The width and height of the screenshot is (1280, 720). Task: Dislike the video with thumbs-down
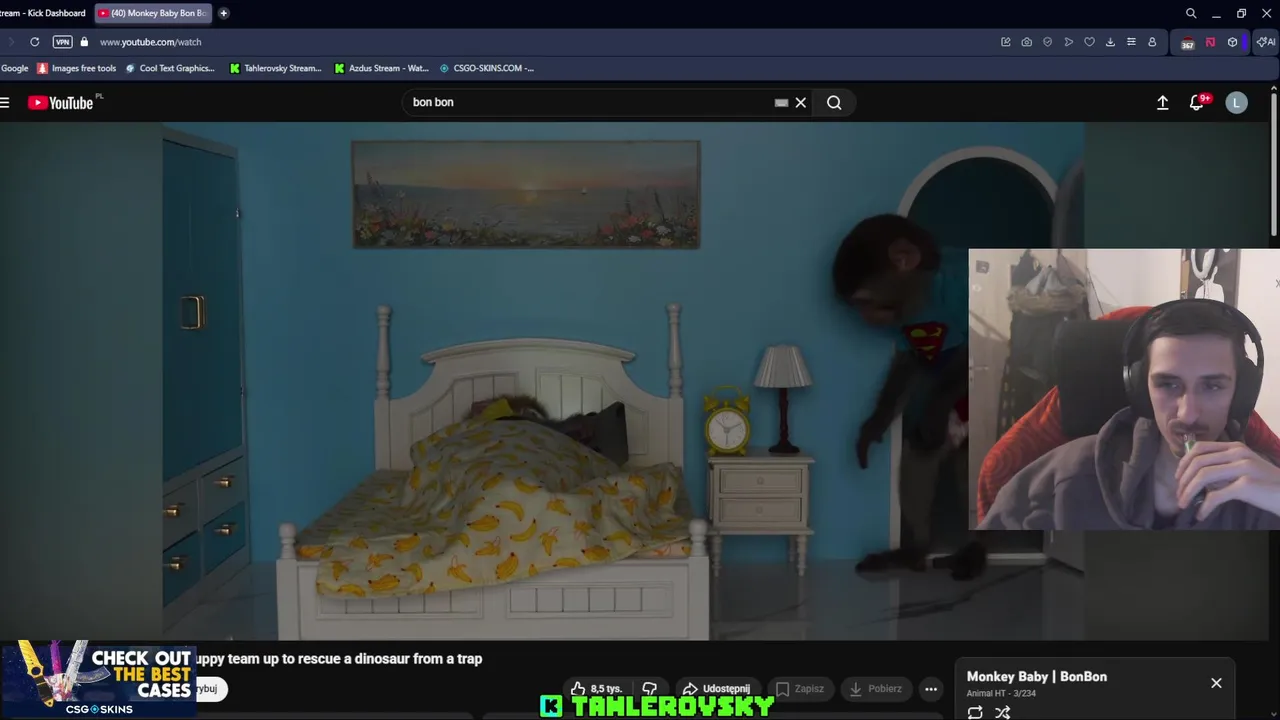pyautogui.click(x=649, y=688)
